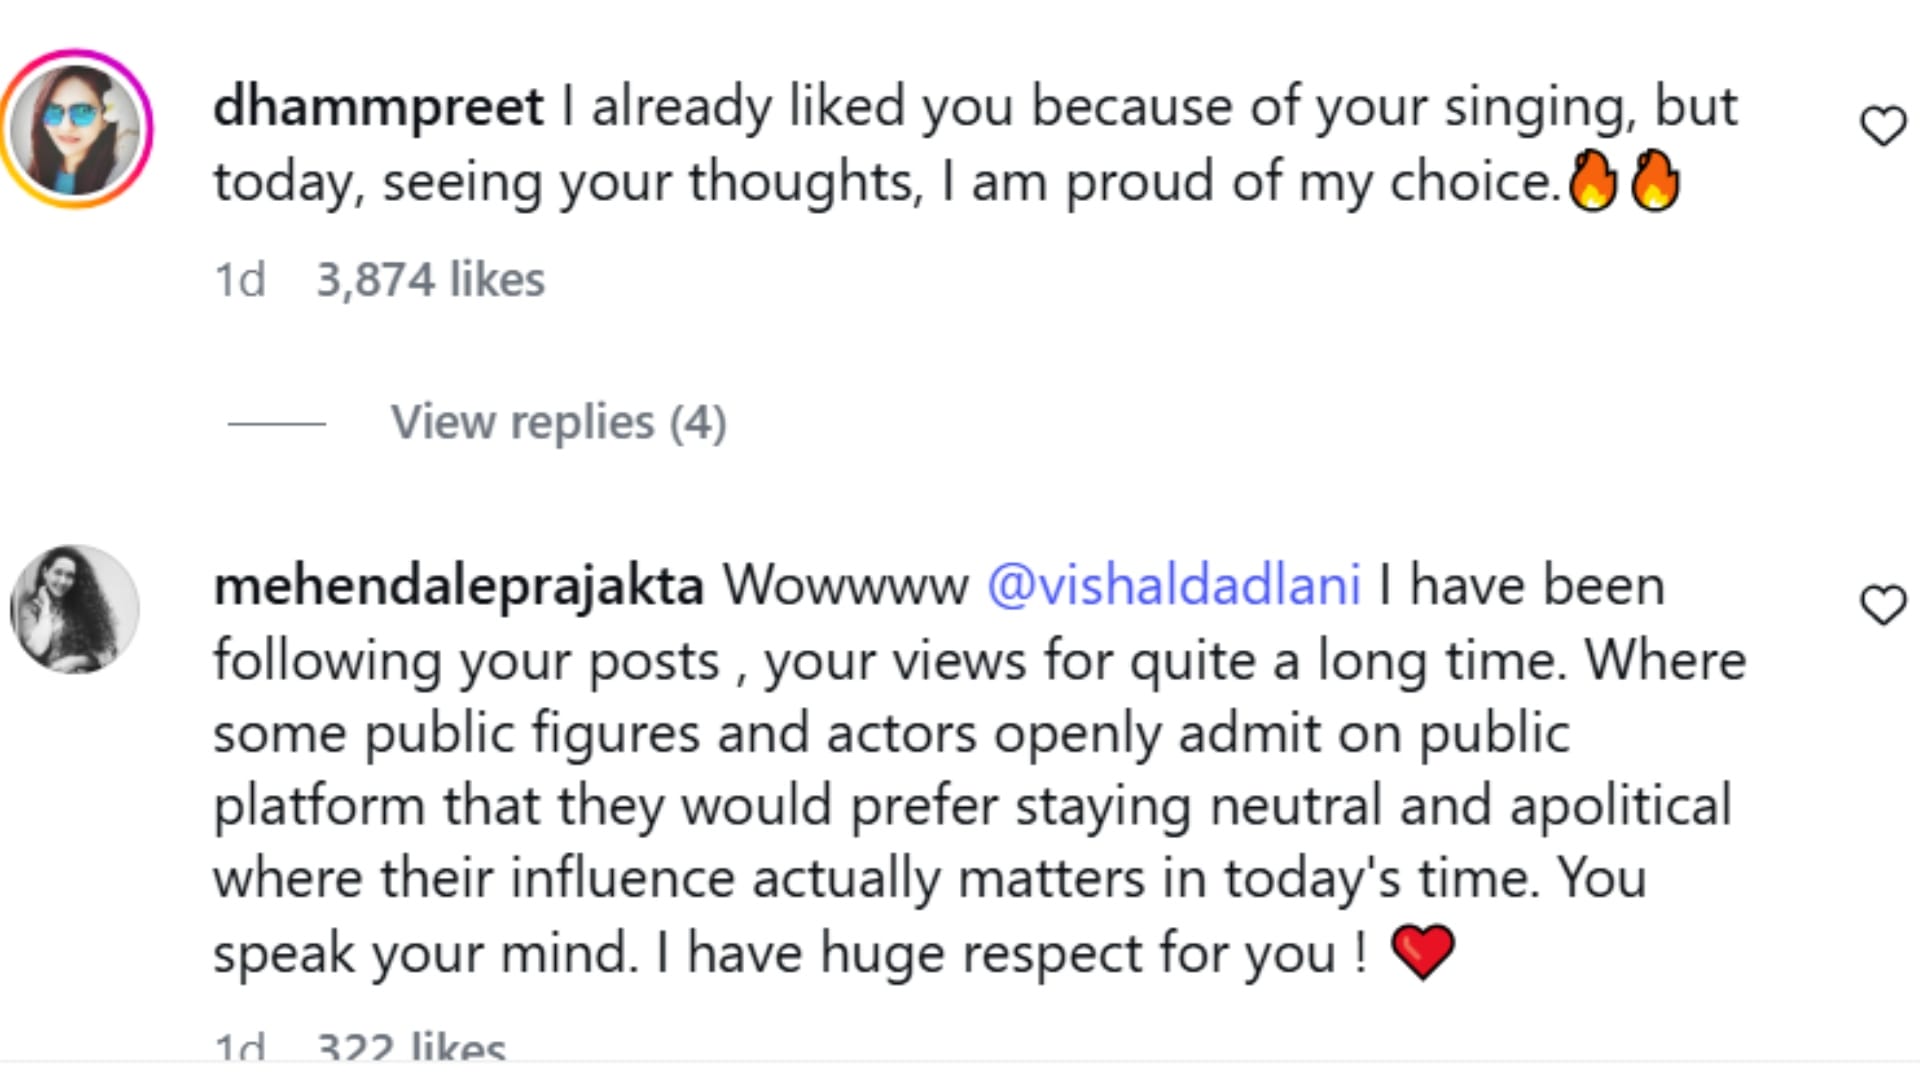Click the word 'Wowwww' in the comment

tap(845, 585)
